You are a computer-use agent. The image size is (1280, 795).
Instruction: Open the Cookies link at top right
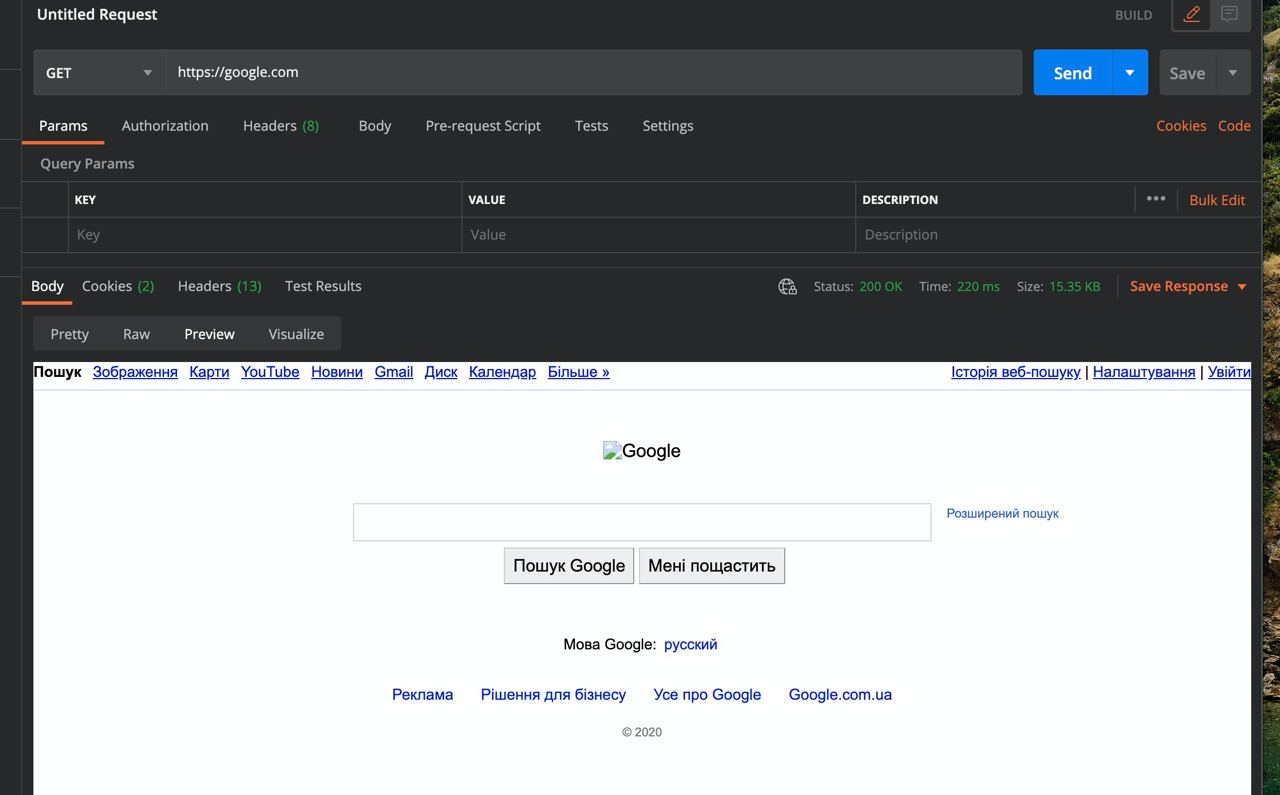click(1181, 126)
